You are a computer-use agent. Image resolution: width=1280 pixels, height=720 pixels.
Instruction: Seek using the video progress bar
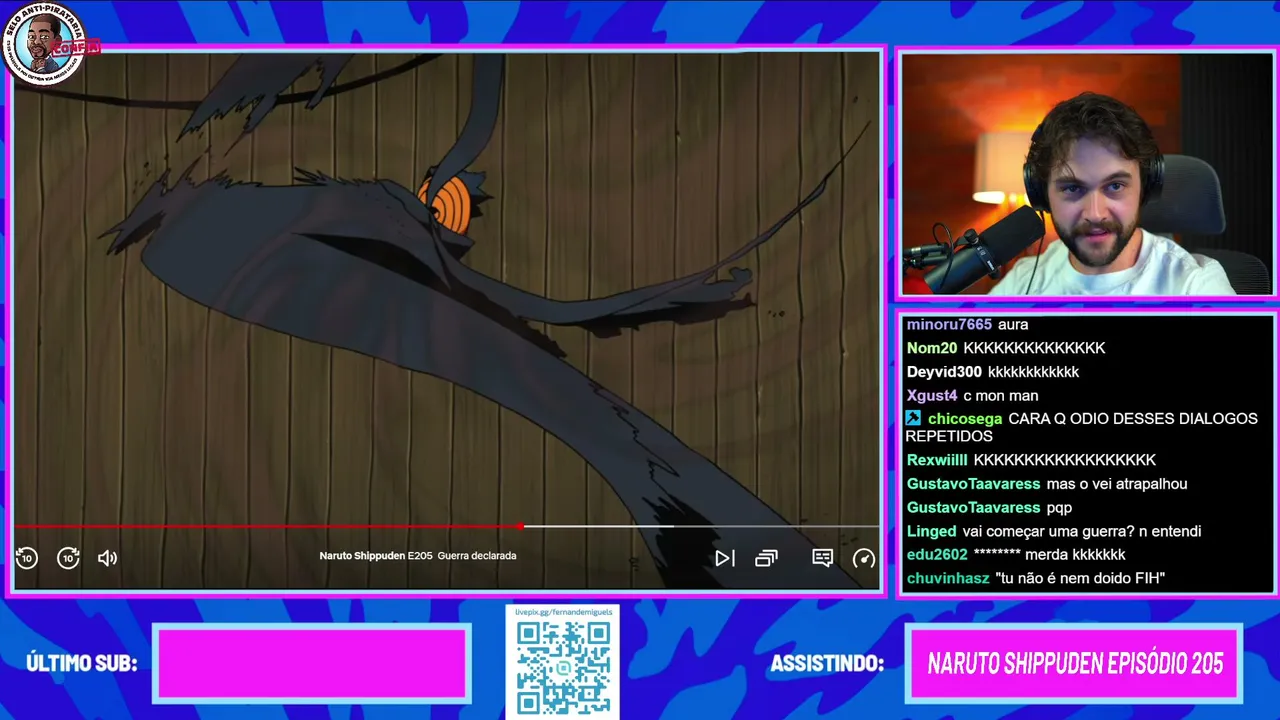click(446, 526)
